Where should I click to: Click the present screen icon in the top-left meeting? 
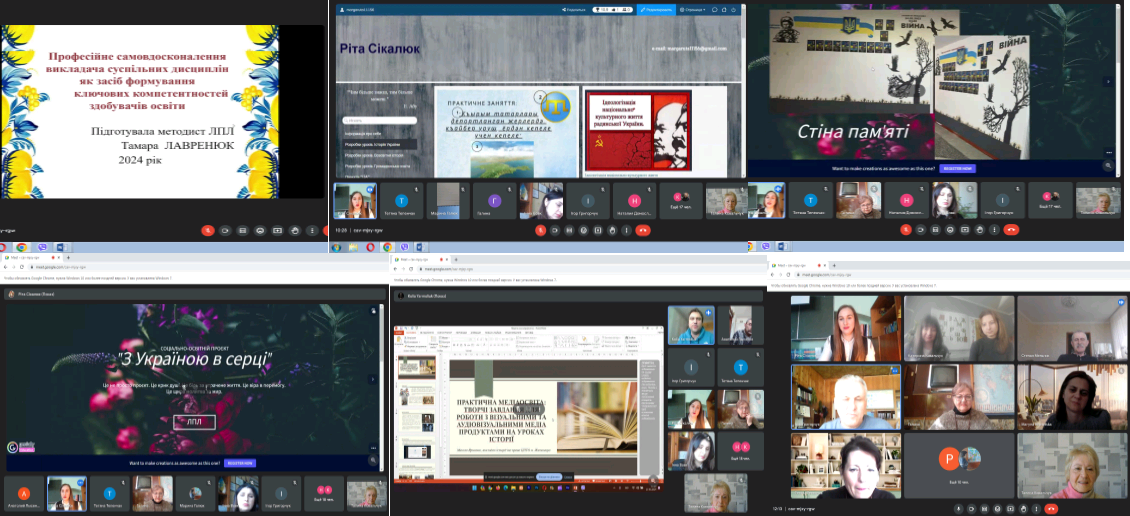[279, 230]
